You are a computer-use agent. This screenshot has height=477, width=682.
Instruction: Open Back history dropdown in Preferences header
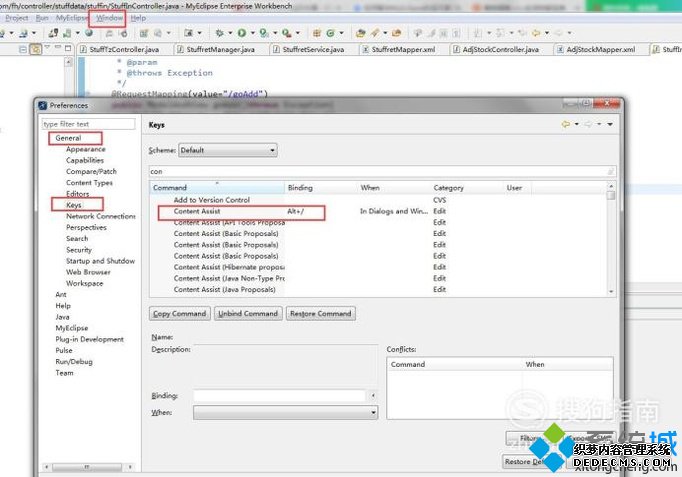coord(577,124)
